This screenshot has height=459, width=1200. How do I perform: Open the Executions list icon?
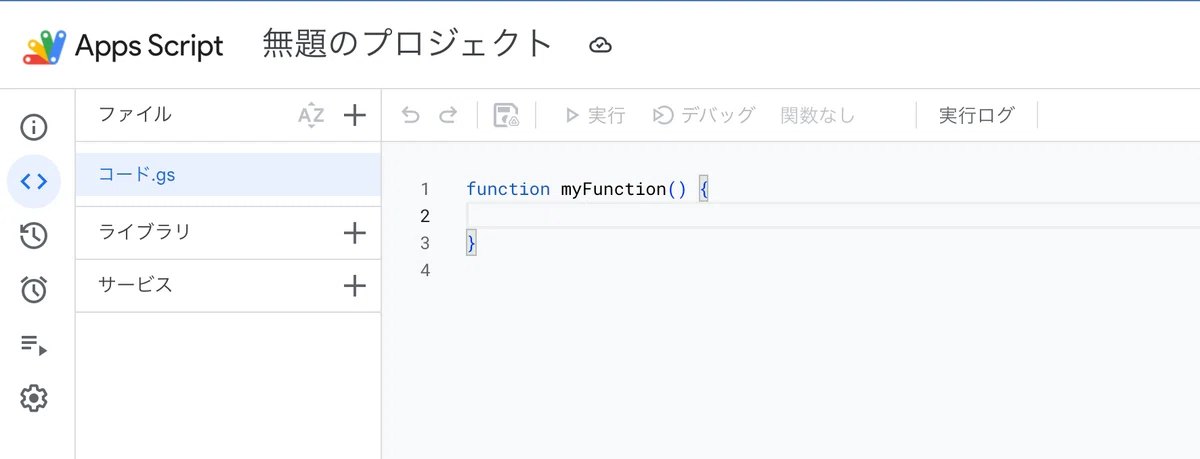34,345
